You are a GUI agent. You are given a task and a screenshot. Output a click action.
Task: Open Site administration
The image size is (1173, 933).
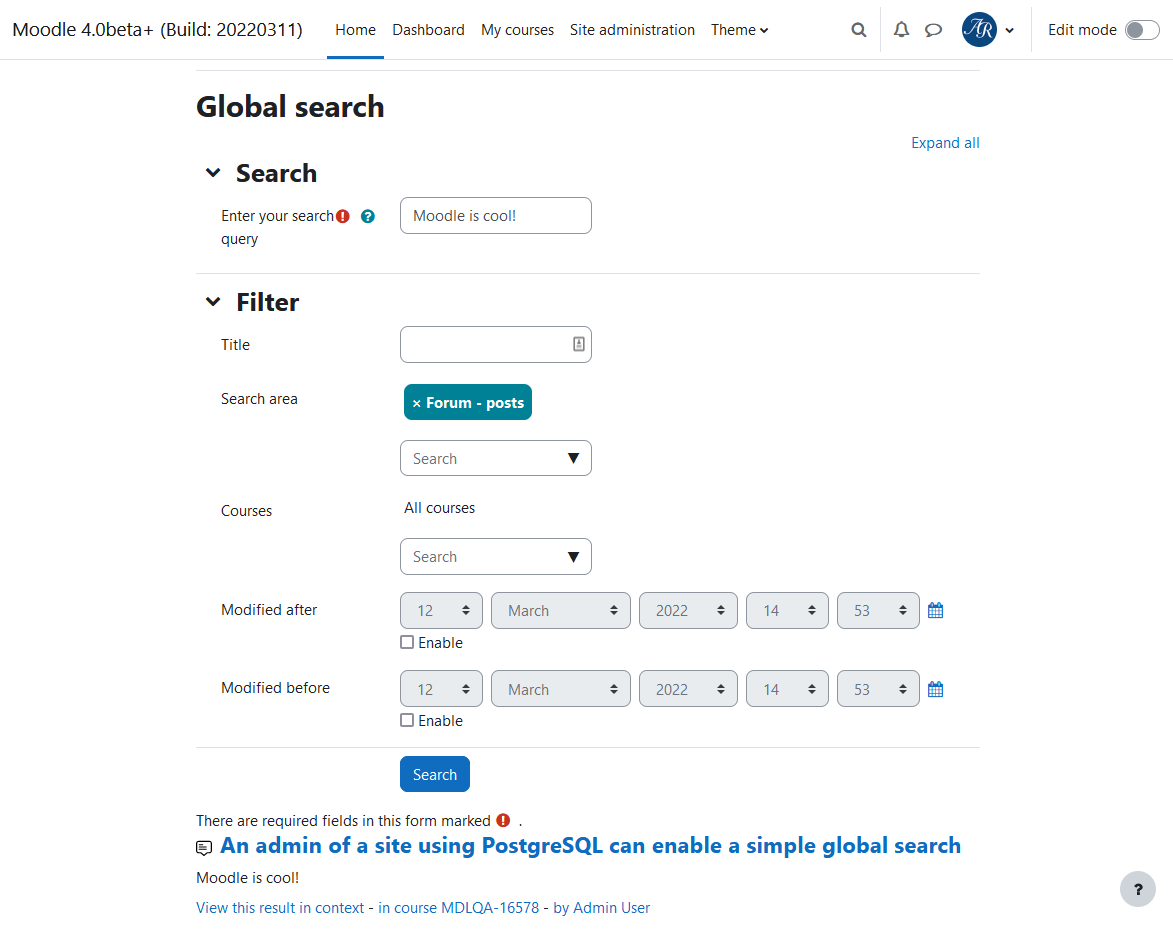point(632,30)
